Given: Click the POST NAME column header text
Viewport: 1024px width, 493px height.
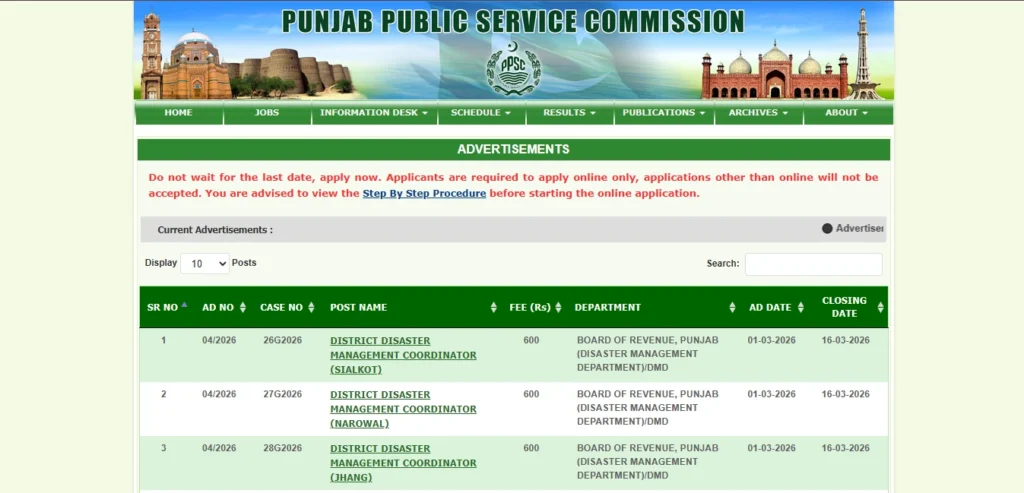Looking at the screenshot, I should point(359,308).
